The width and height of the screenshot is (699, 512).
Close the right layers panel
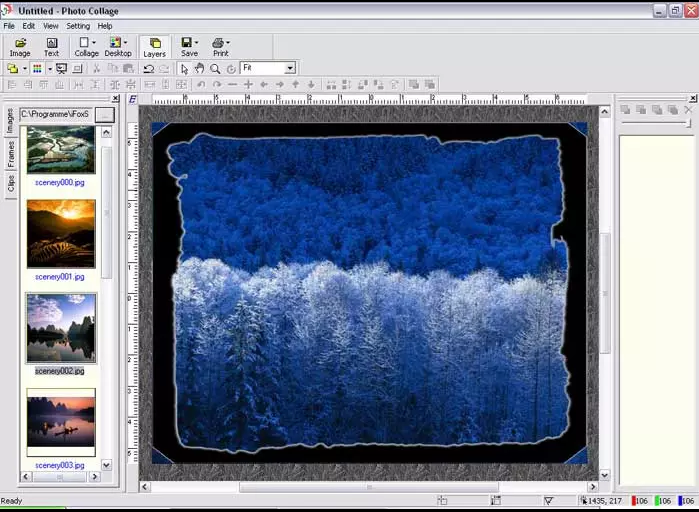point(693,98)
